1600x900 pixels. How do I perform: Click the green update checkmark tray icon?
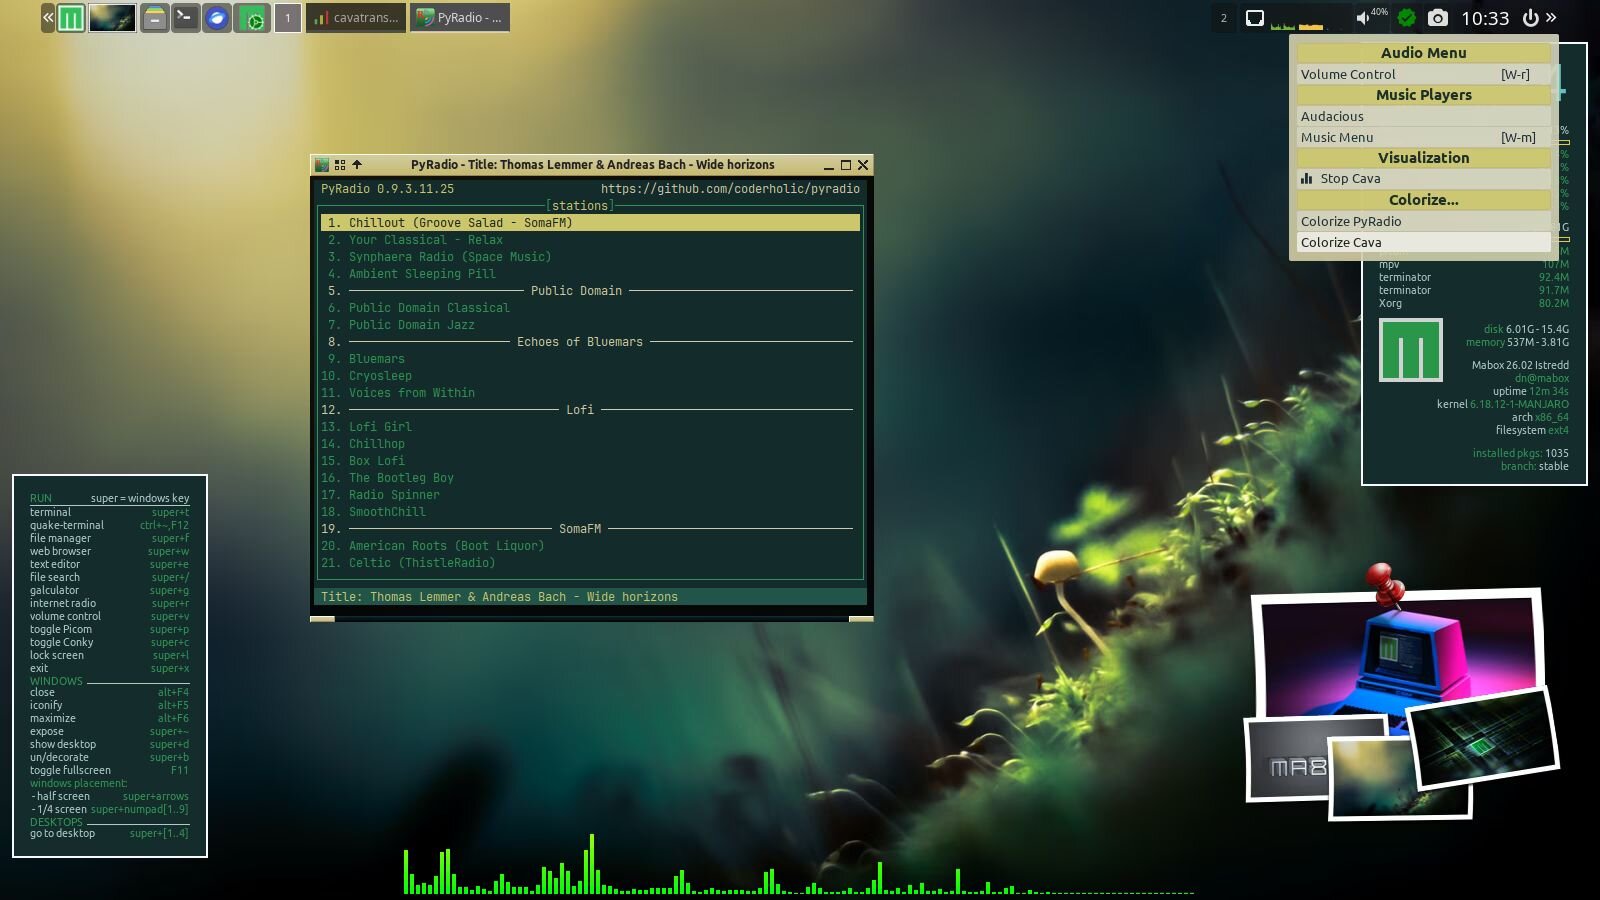click(1407, 18)
